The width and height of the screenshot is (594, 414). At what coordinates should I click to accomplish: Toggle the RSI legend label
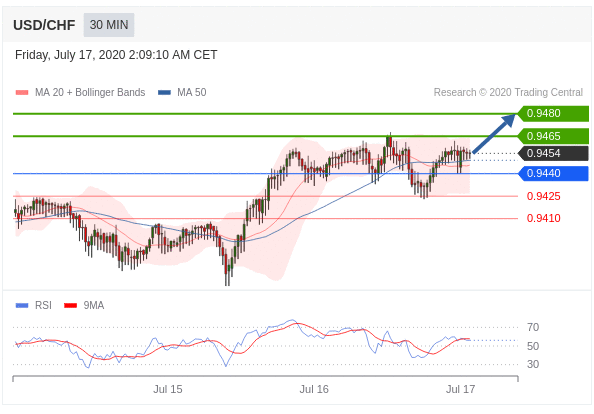[43, 305]
